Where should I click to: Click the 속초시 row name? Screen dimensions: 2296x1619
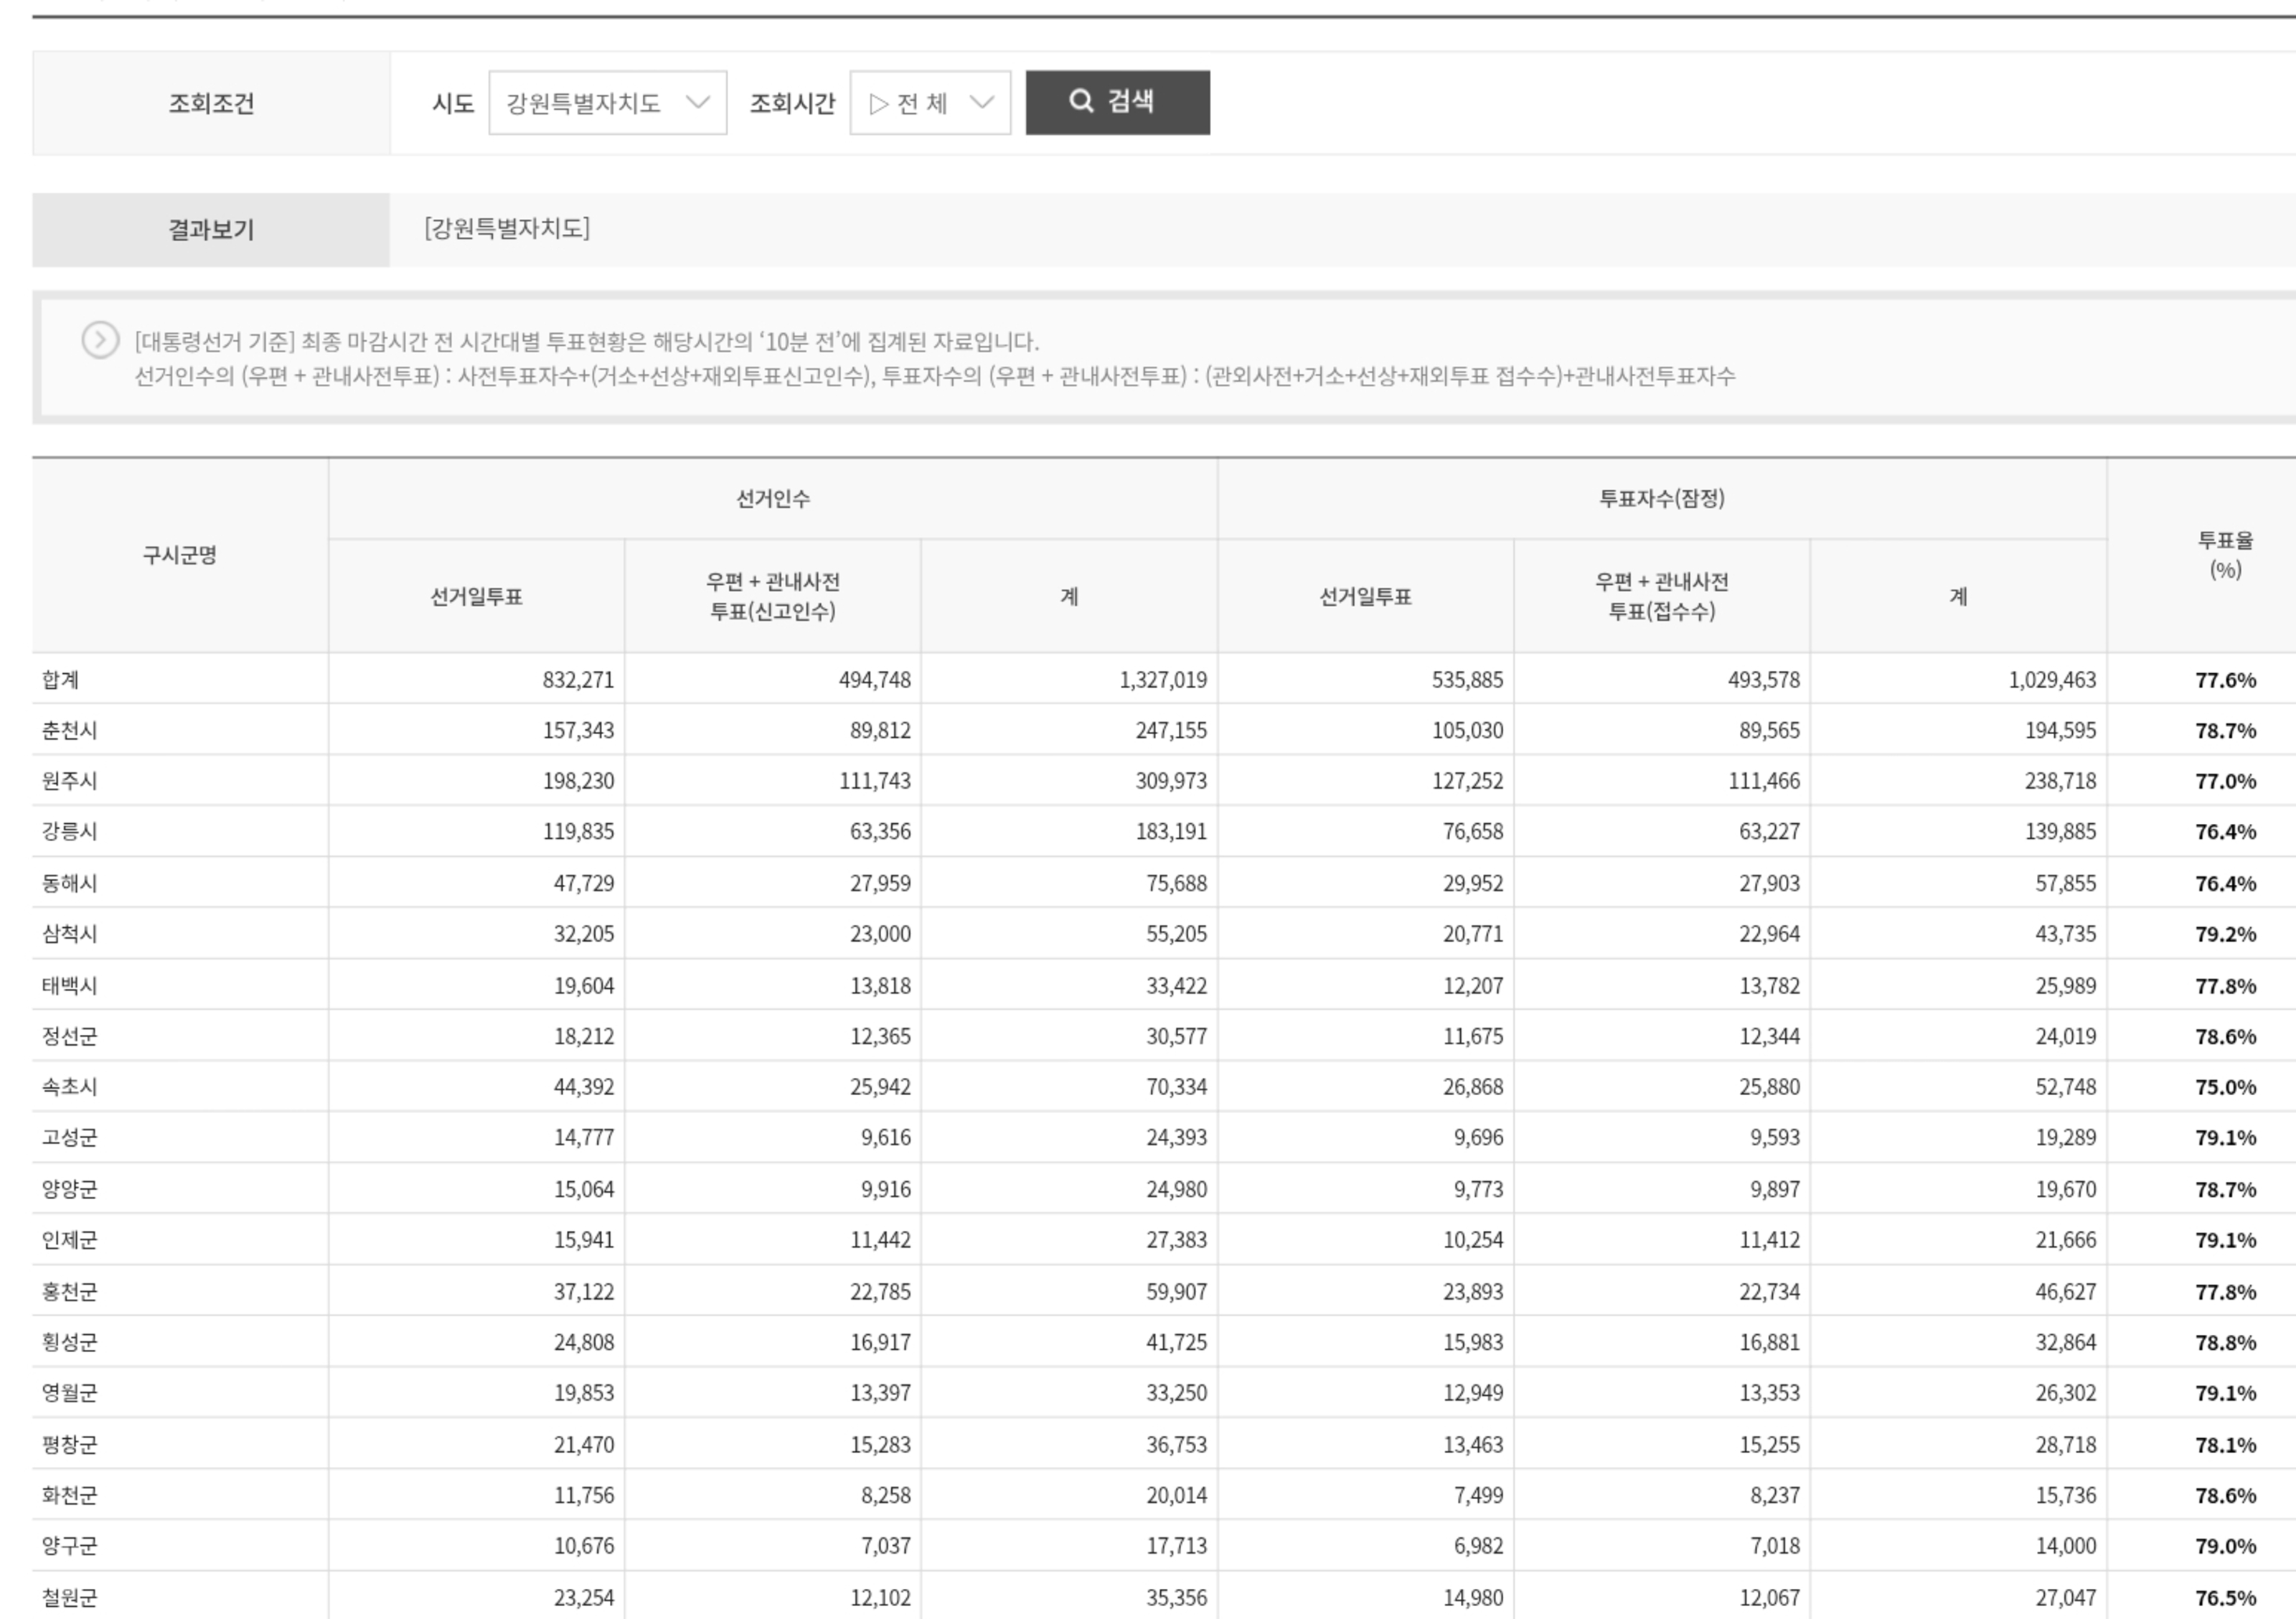[70, 1087]
